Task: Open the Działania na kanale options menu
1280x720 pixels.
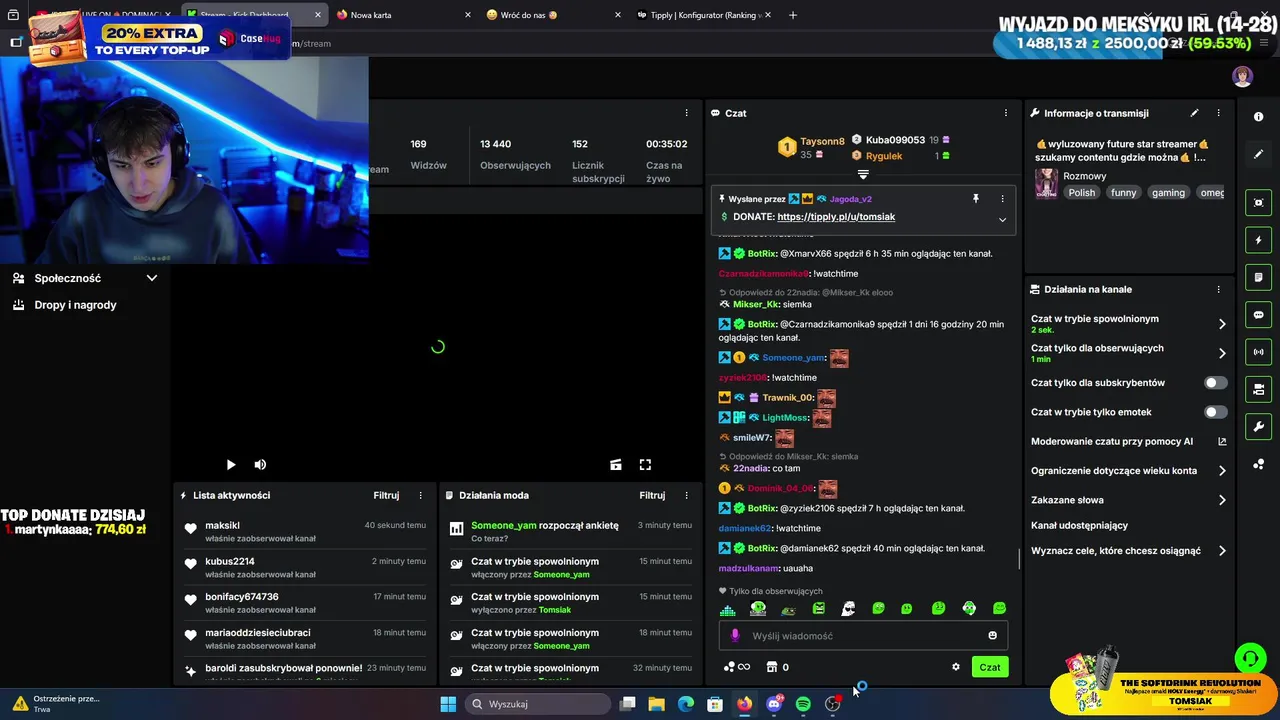Action: click(1218, 289)
